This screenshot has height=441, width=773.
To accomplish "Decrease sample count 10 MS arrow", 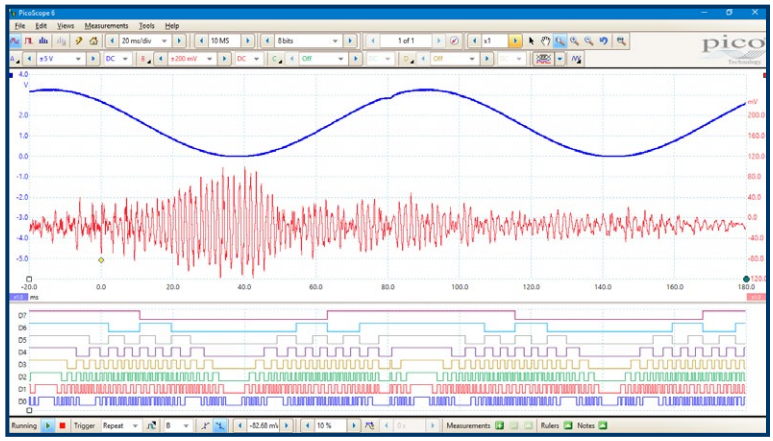I will 201,41.
